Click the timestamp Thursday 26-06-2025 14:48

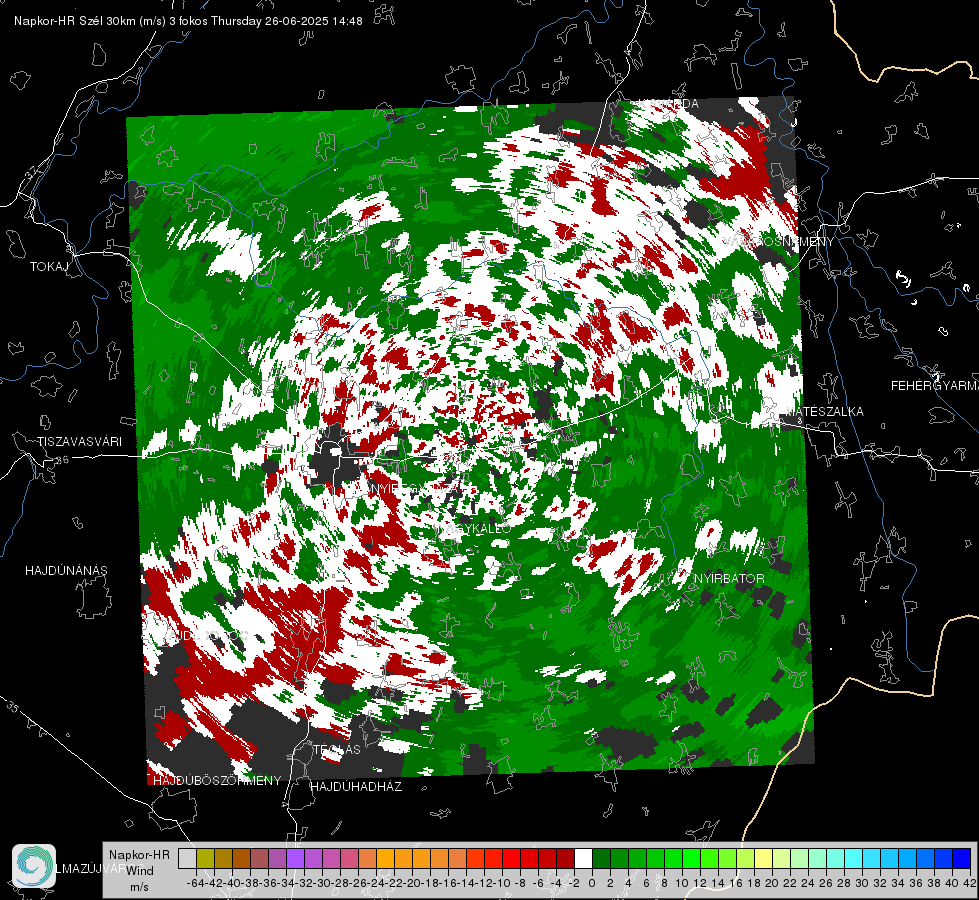pos(287,21)
